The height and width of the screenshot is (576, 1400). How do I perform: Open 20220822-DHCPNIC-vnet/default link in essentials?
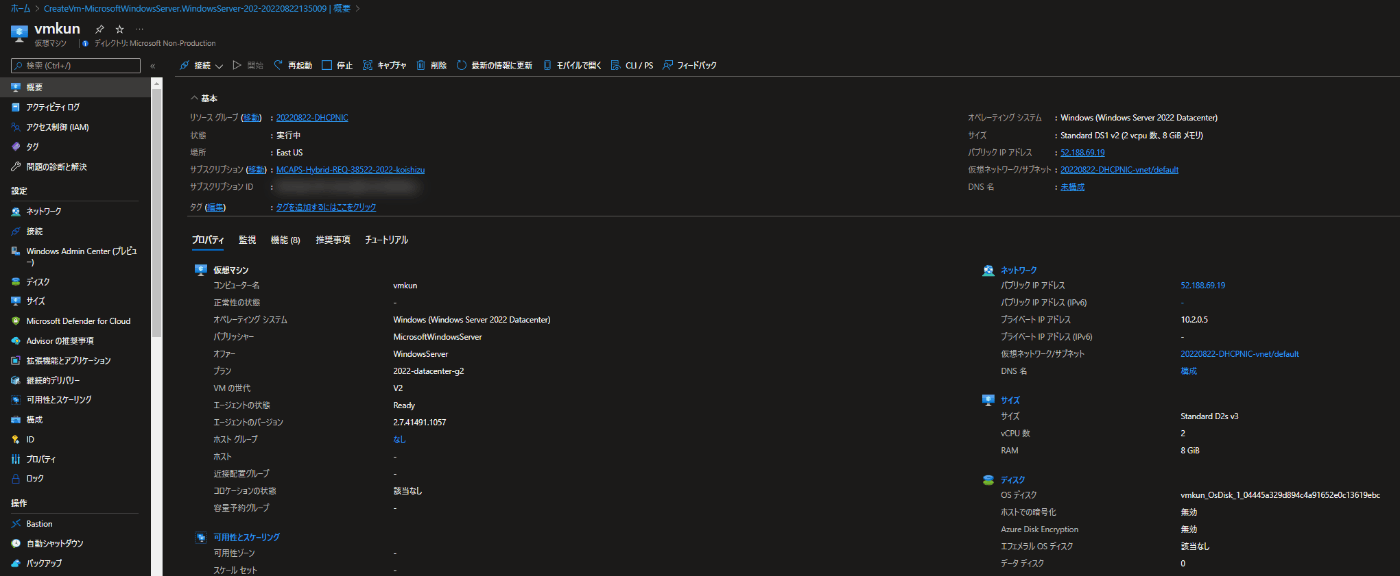(1119, 170)
